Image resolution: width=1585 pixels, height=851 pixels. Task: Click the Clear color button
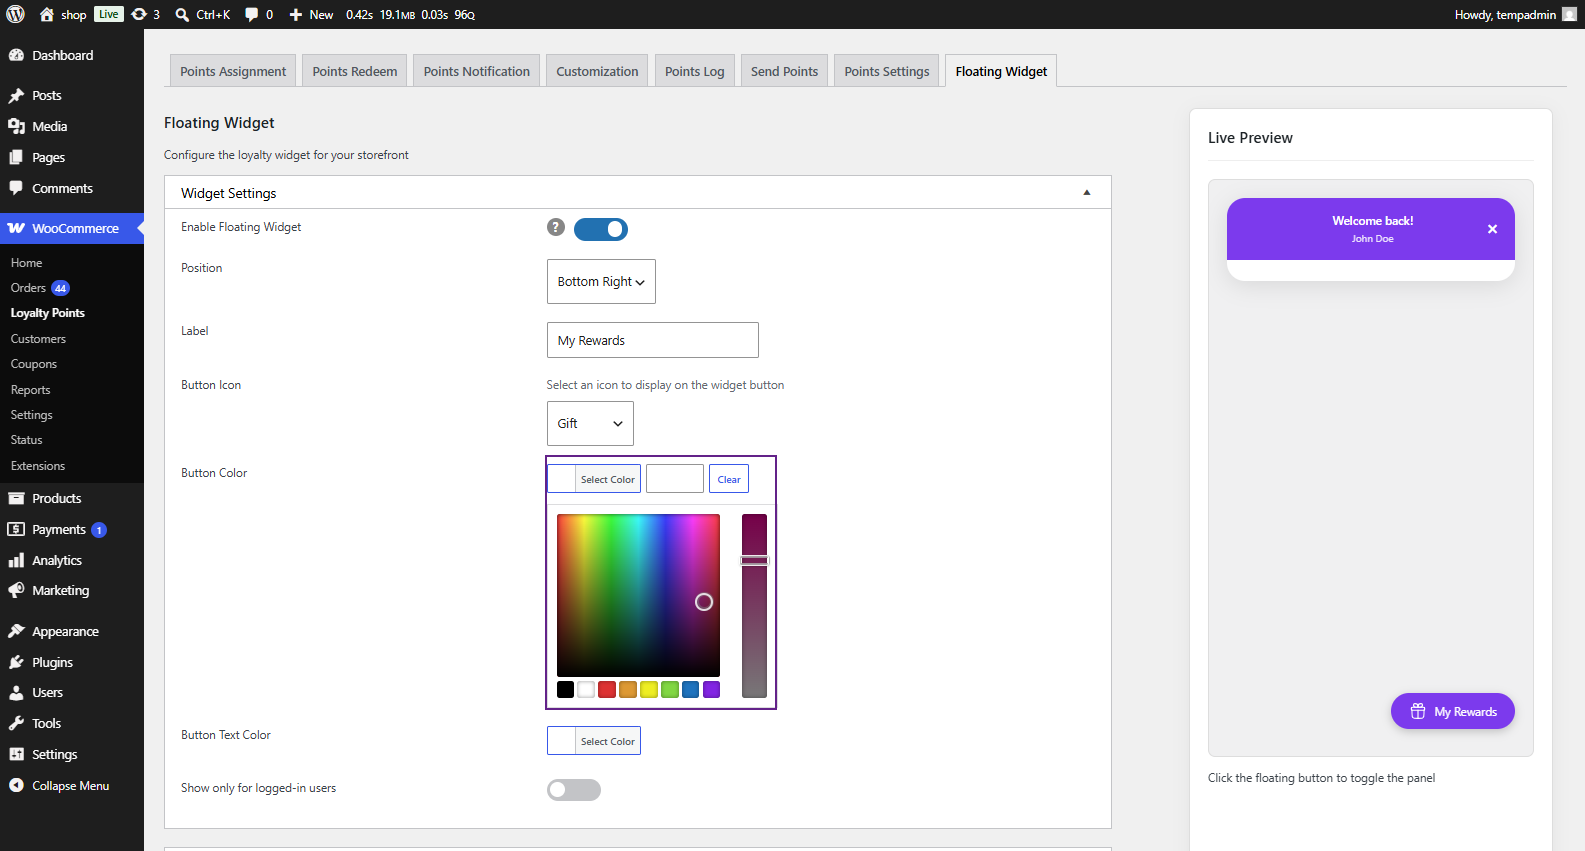point(729,479)
